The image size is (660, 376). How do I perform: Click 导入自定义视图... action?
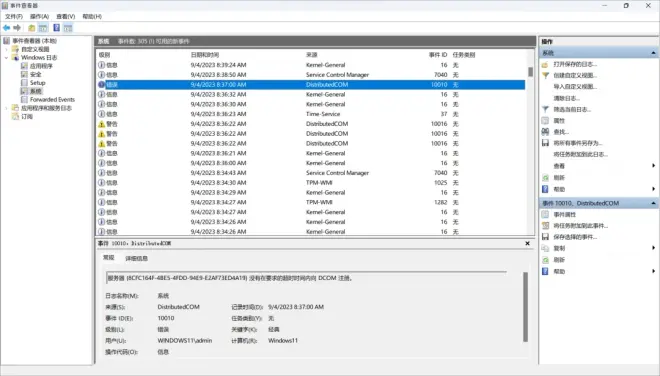click(575, 87)
